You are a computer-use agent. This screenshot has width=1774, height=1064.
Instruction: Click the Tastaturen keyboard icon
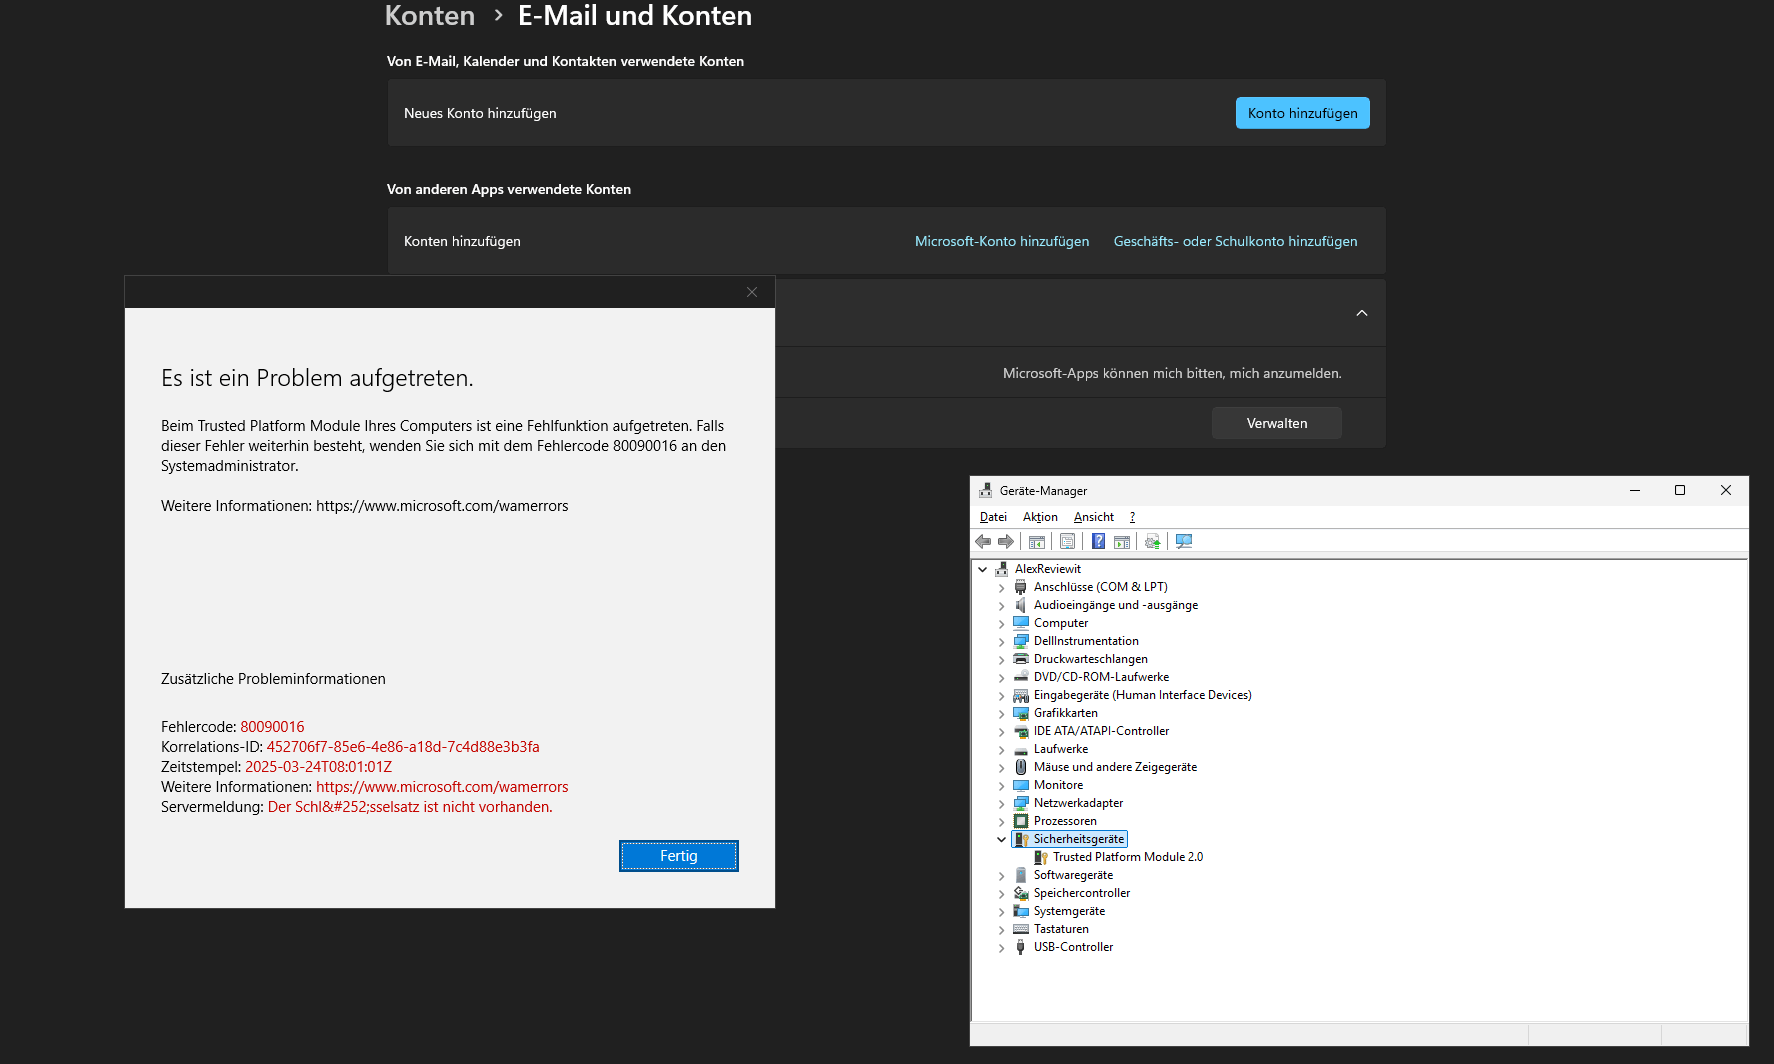[1021, 929]
